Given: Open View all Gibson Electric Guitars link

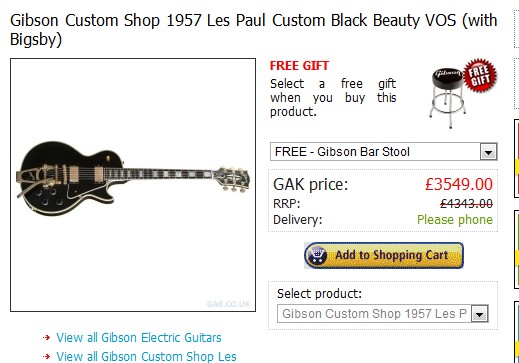Looking at the screenshot, I should (x=139, y=338).
